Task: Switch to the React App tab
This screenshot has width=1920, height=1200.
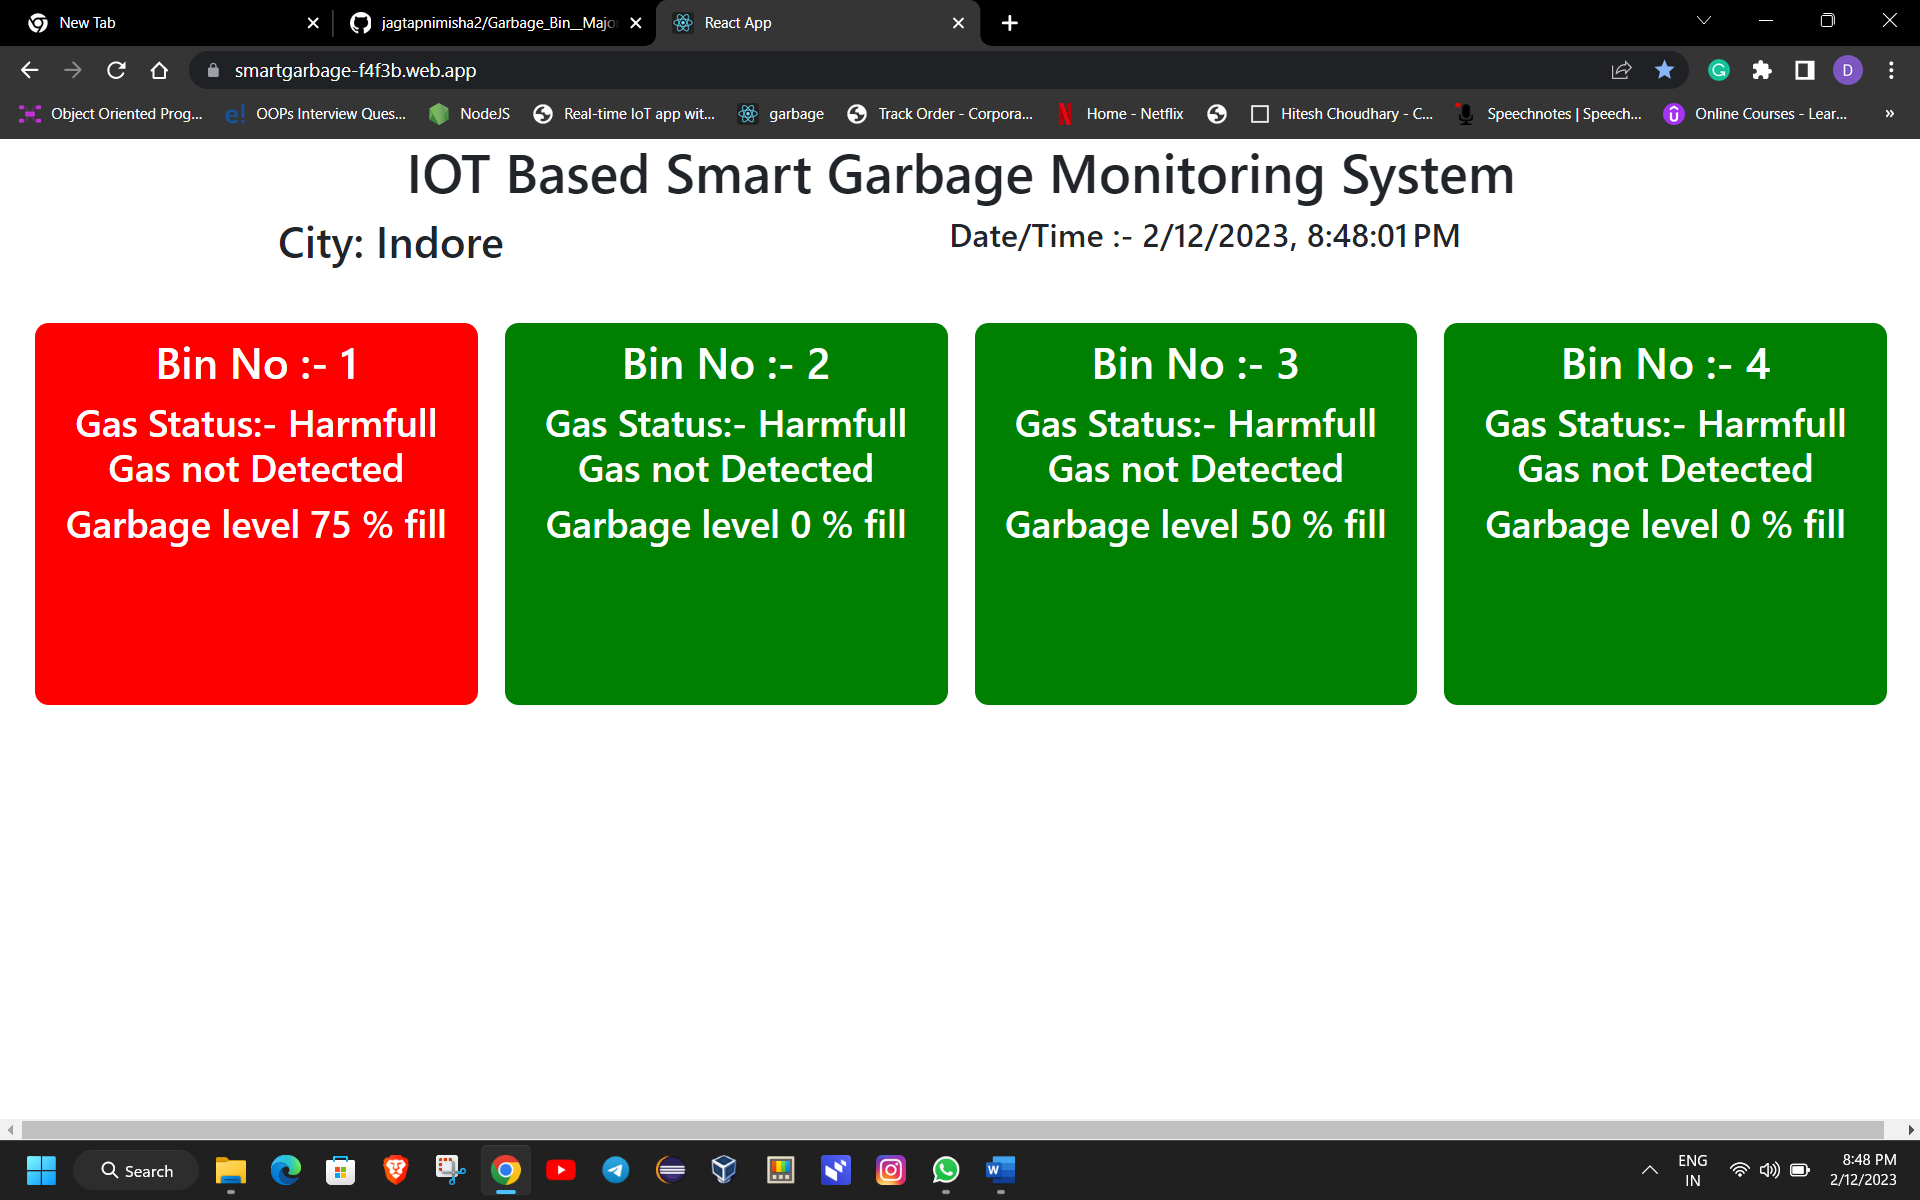Action: [740, 22]
